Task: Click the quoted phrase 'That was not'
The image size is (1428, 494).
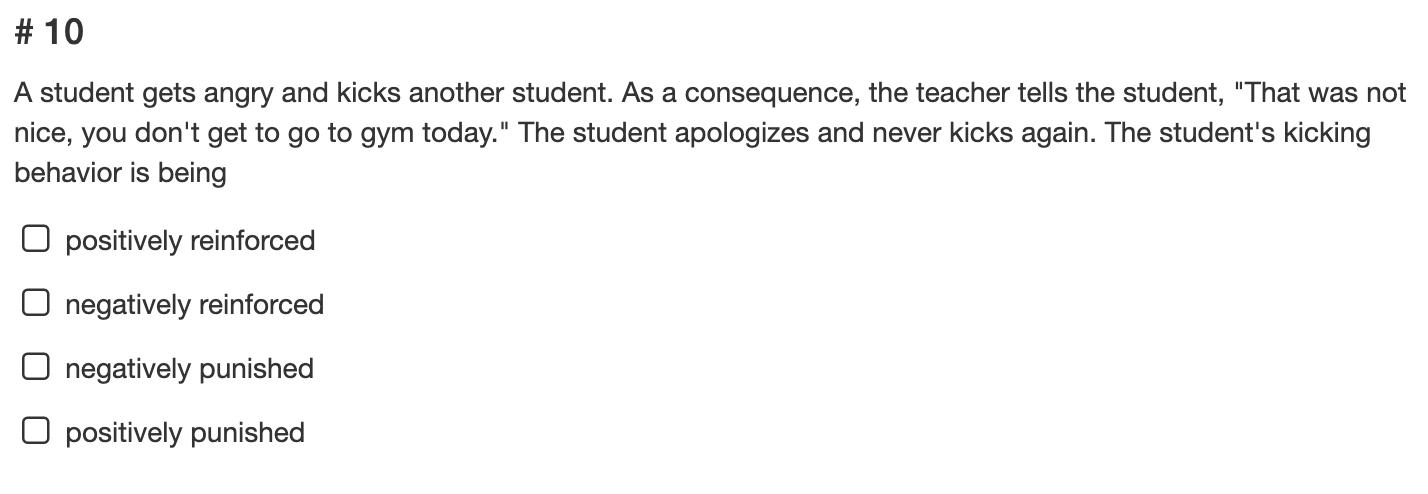Action: tap(1321, 94)
